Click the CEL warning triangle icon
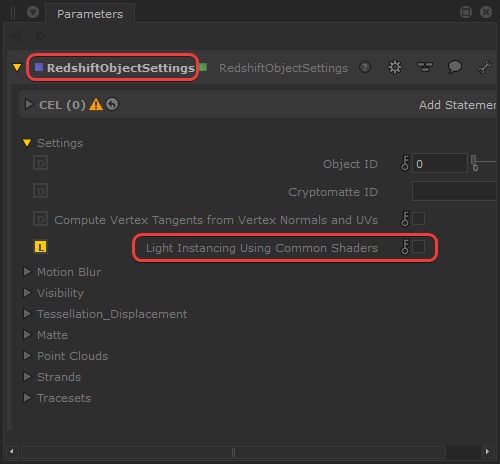Screen dimensions: 500x464 96,104
